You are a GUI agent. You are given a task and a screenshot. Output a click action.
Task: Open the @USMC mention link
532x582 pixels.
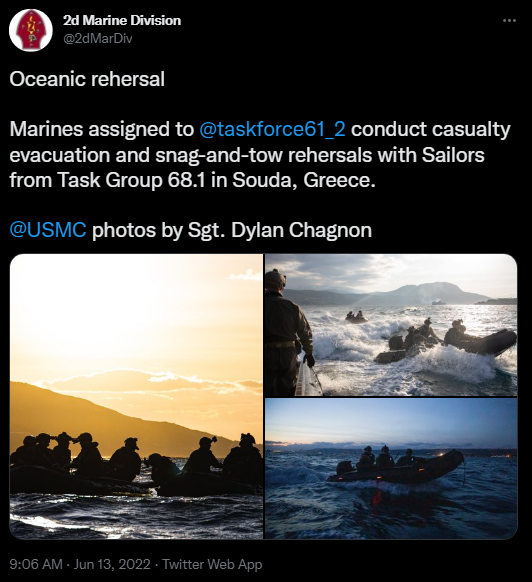48,230
